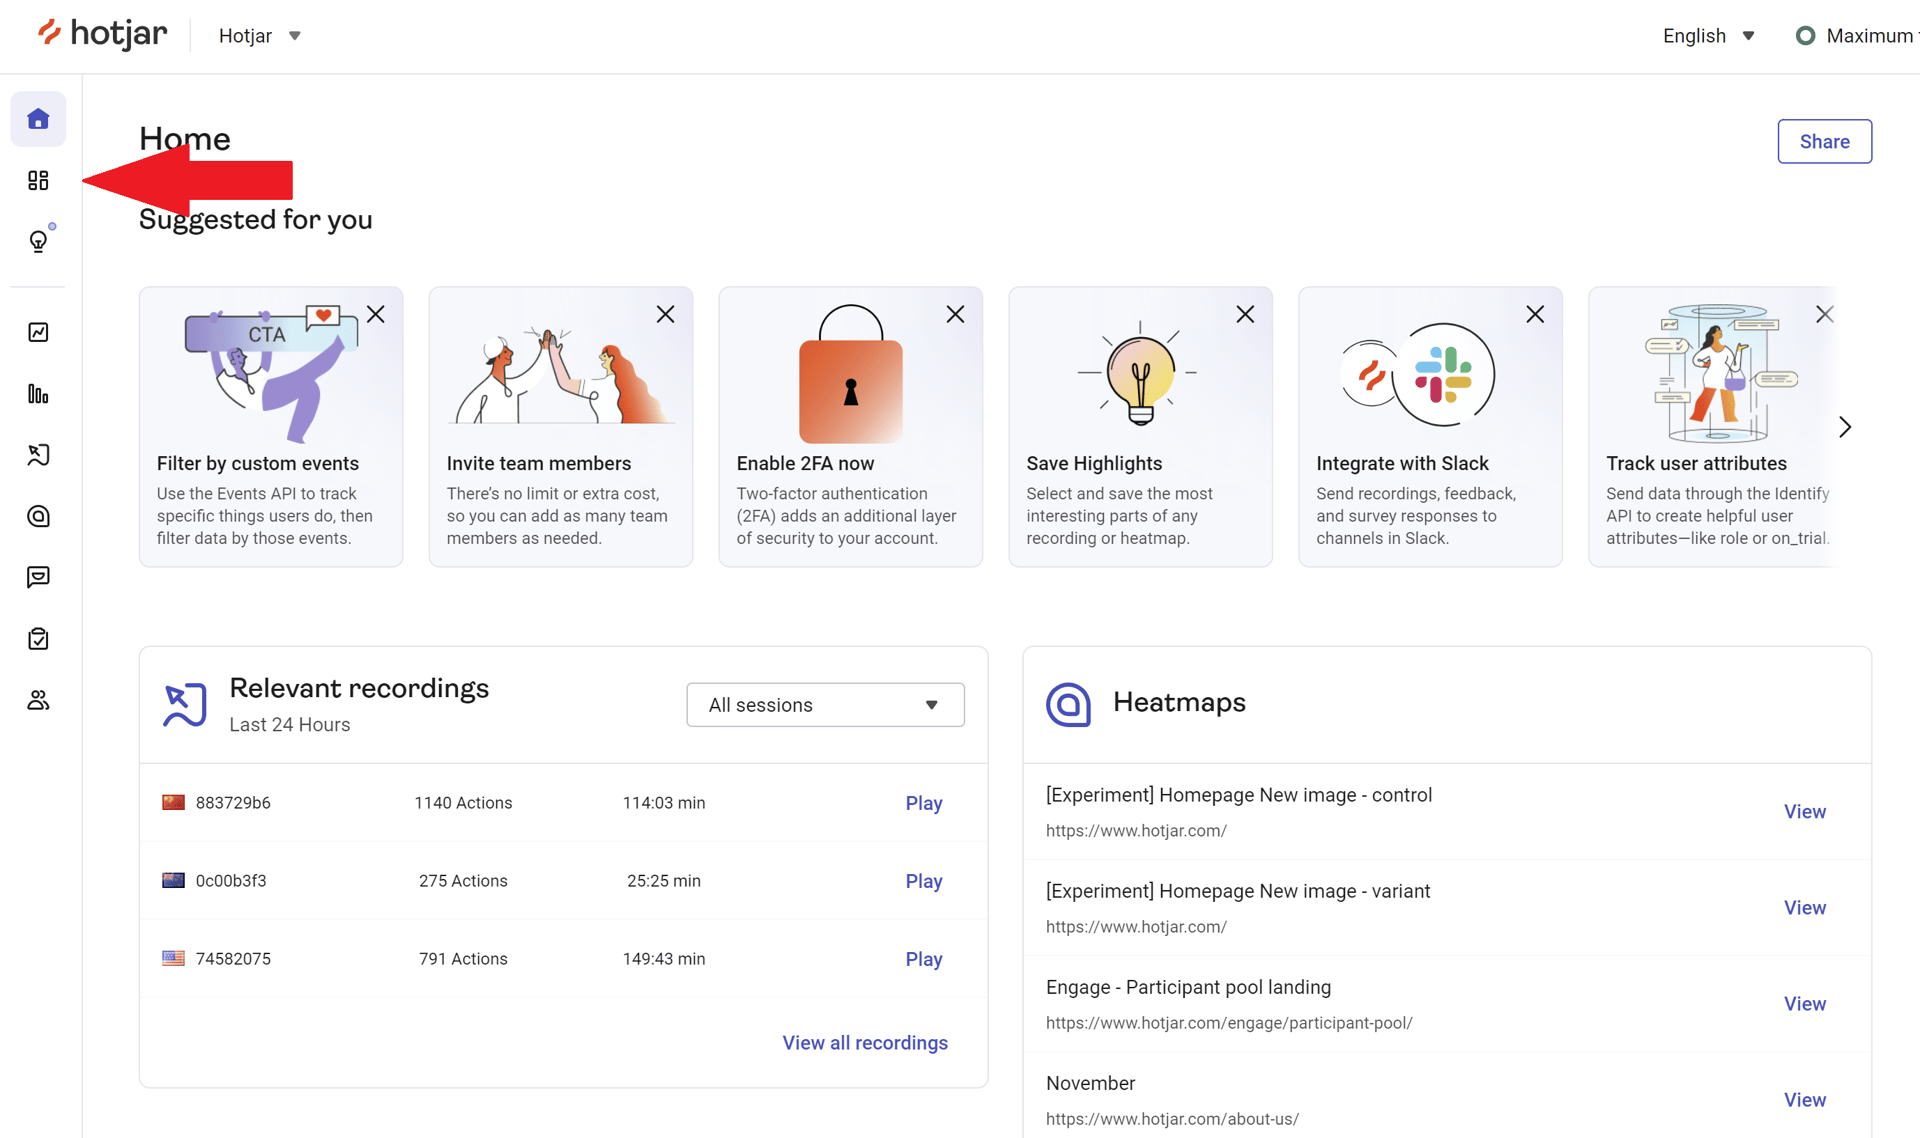Viewport: 1920px width, 1138px height.
Task: Dismiss the Enable 2FA now suggestion card
Action: 955,313
